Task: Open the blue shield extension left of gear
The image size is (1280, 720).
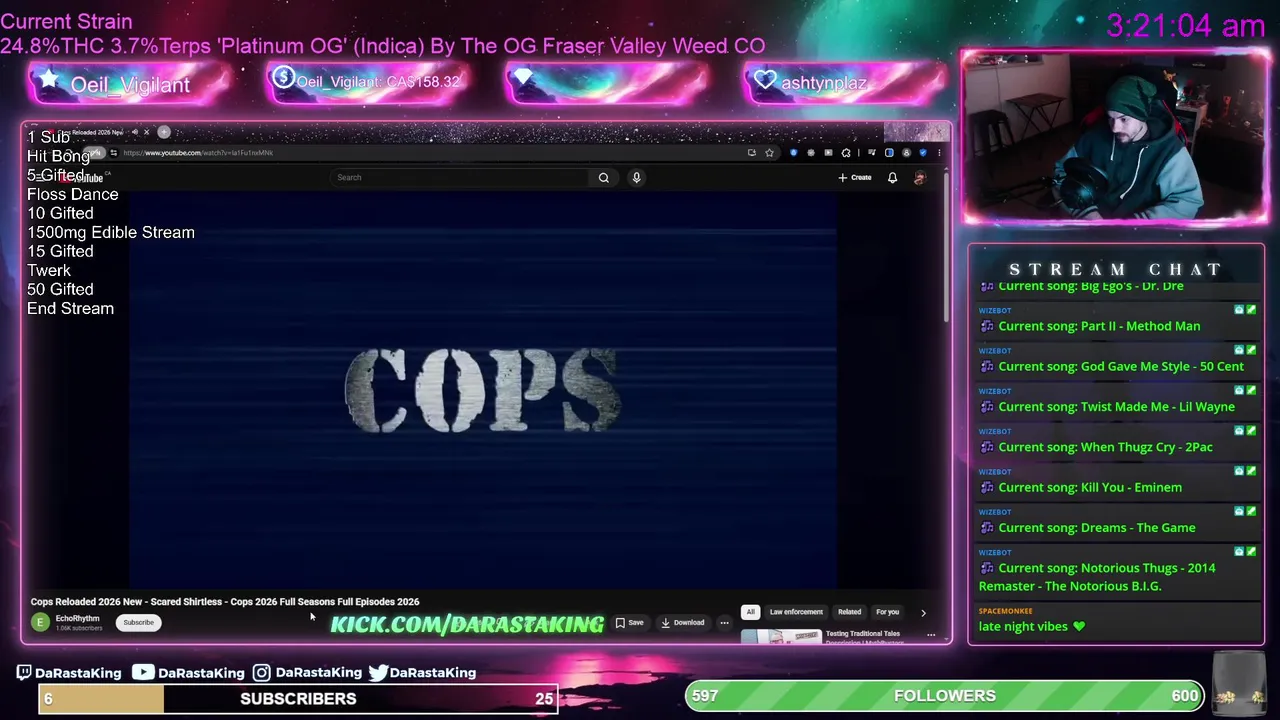Action: pyautogui.click(x=794, y=153)
